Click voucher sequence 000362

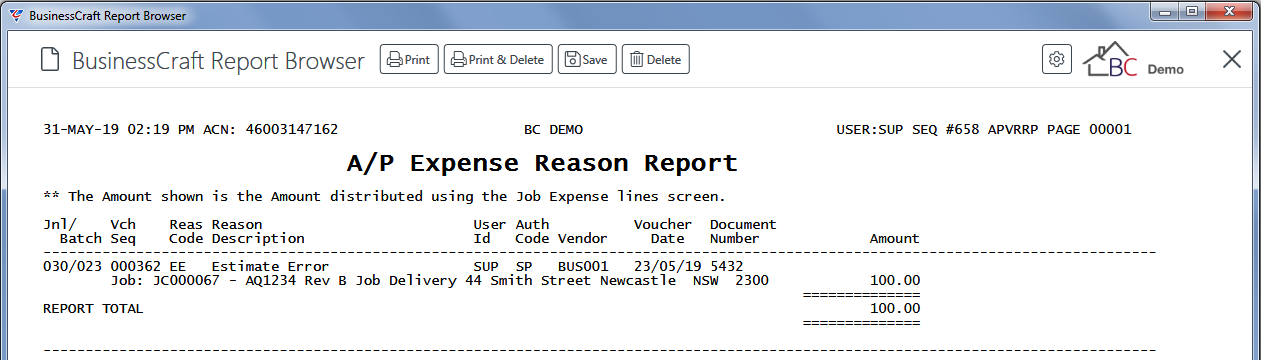[x=135, y=267]
